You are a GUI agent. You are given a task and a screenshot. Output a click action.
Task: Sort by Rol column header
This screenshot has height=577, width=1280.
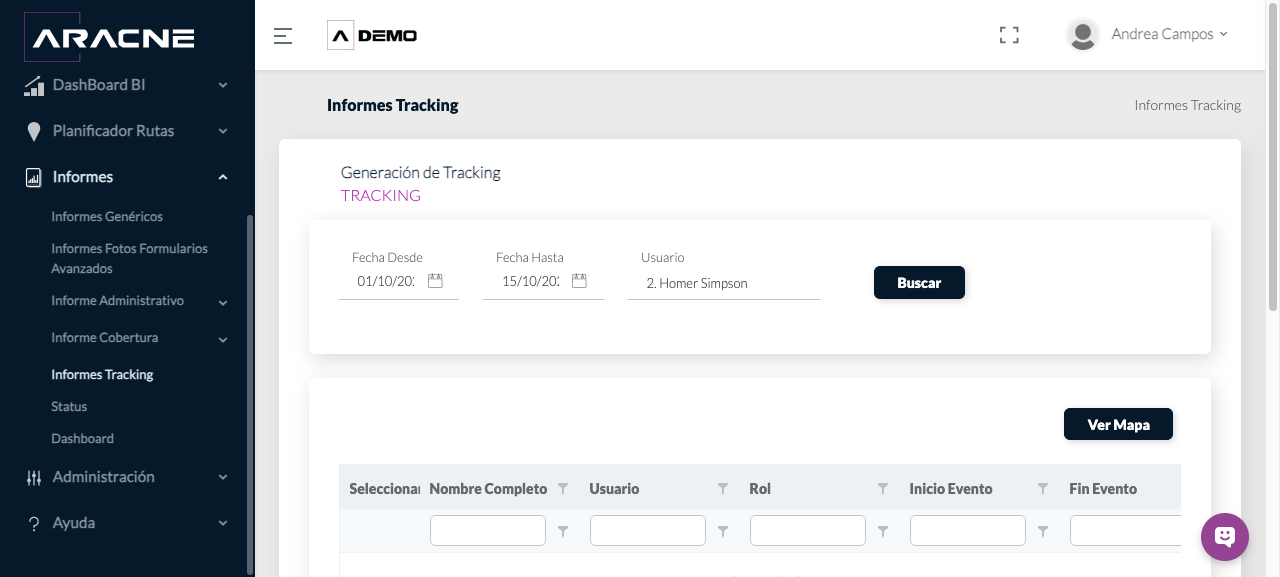[x=760, y=489]
